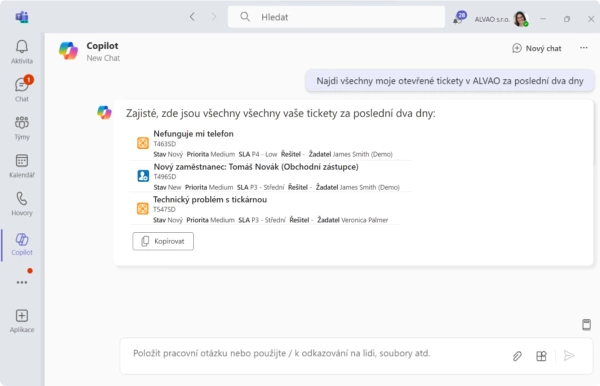Open the Hovory calls section
600x386 pixels.
[22, 204]
